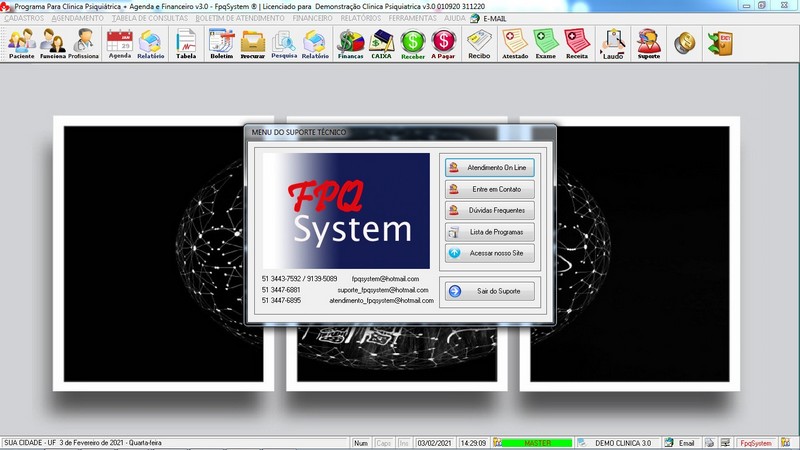Viewport: 800px width, 450px height.
Task: Click the Dúvidas Frequentes button
Action: point(490,210)
